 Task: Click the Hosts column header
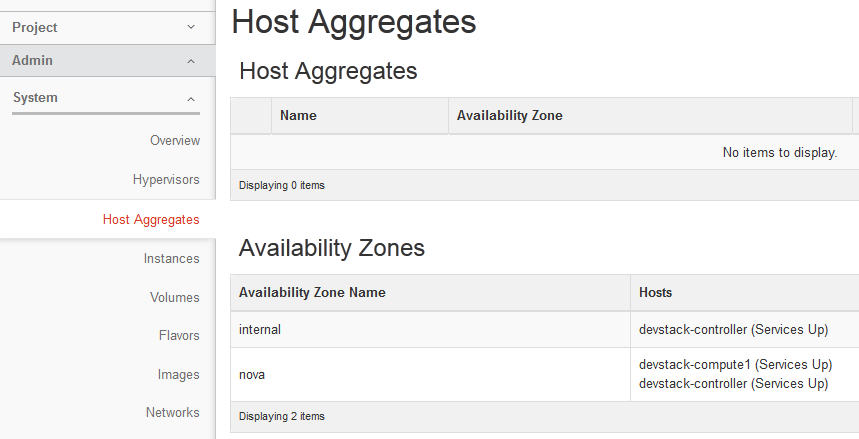(x=656, y=292)
